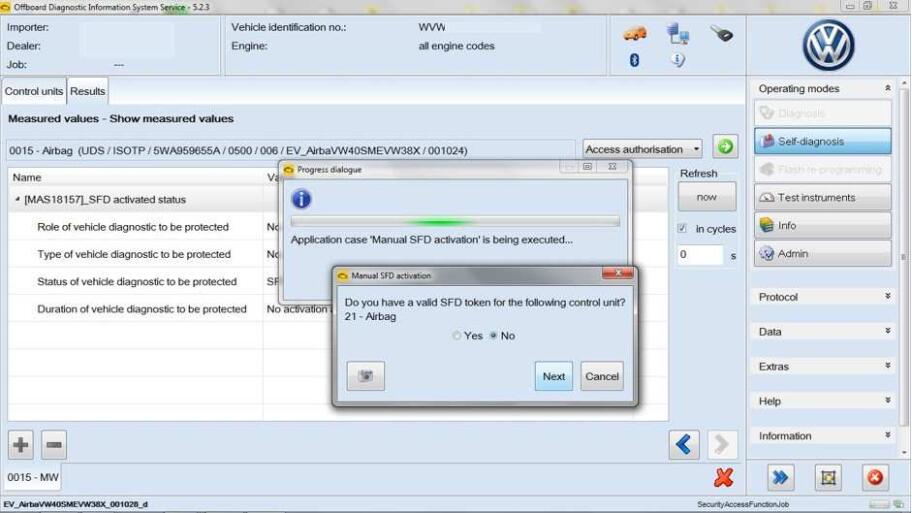Click the Bluetooth status icon

click(x=634, y=59)
